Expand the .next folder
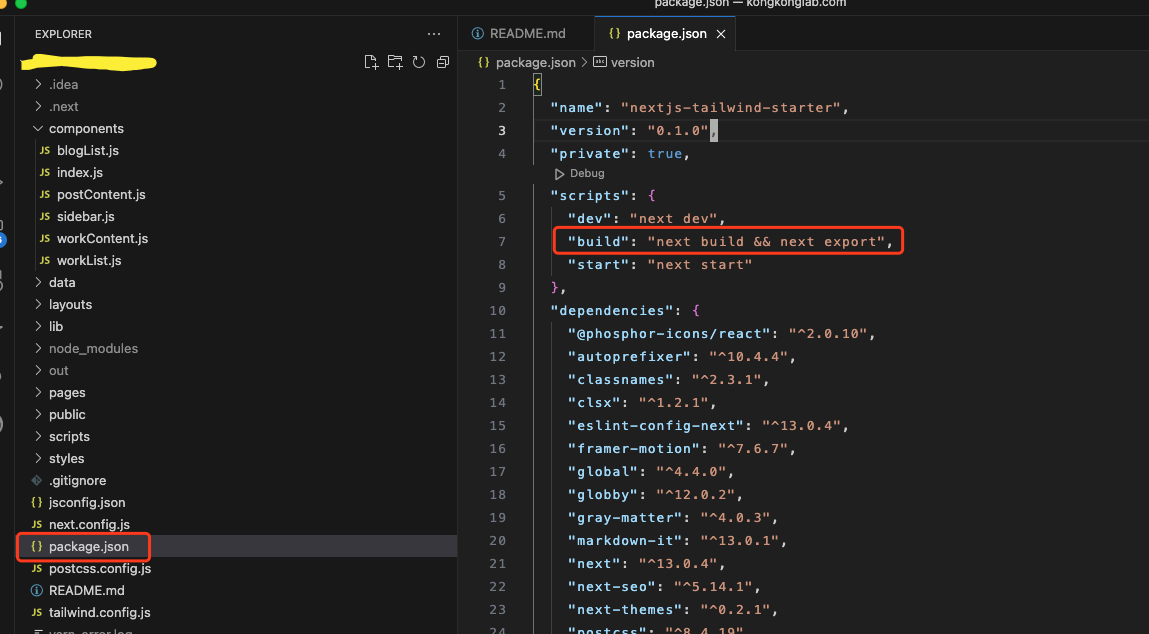 tap(63, 106)
